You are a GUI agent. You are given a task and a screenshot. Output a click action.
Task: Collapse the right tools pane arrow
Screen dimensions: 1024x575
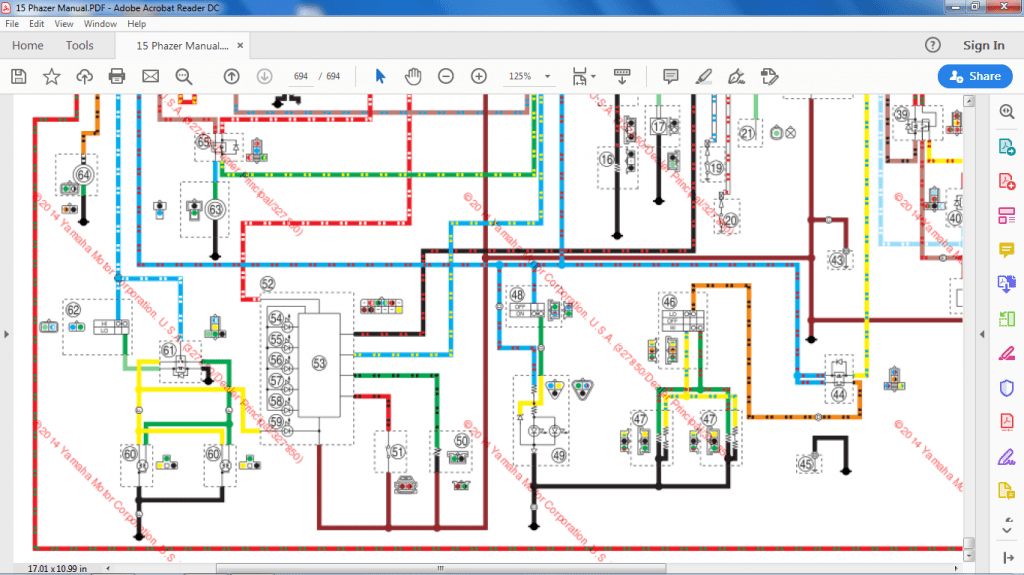pos(1008,557)
